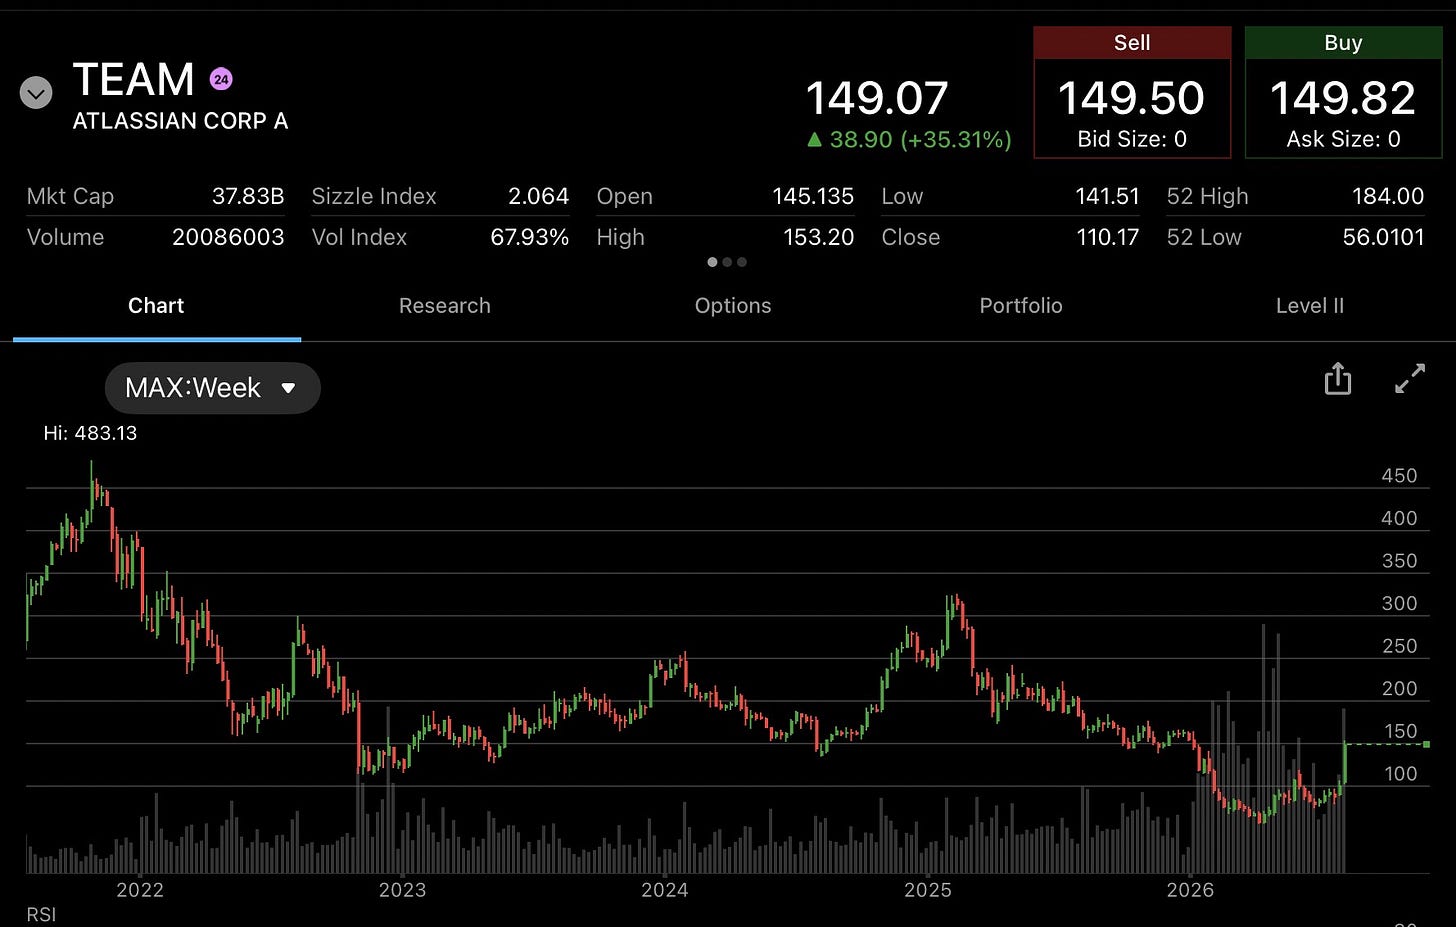Click the Mkt Cap value 37.83B
This screenshot has width=1456, height=927.
click(248, 196)
